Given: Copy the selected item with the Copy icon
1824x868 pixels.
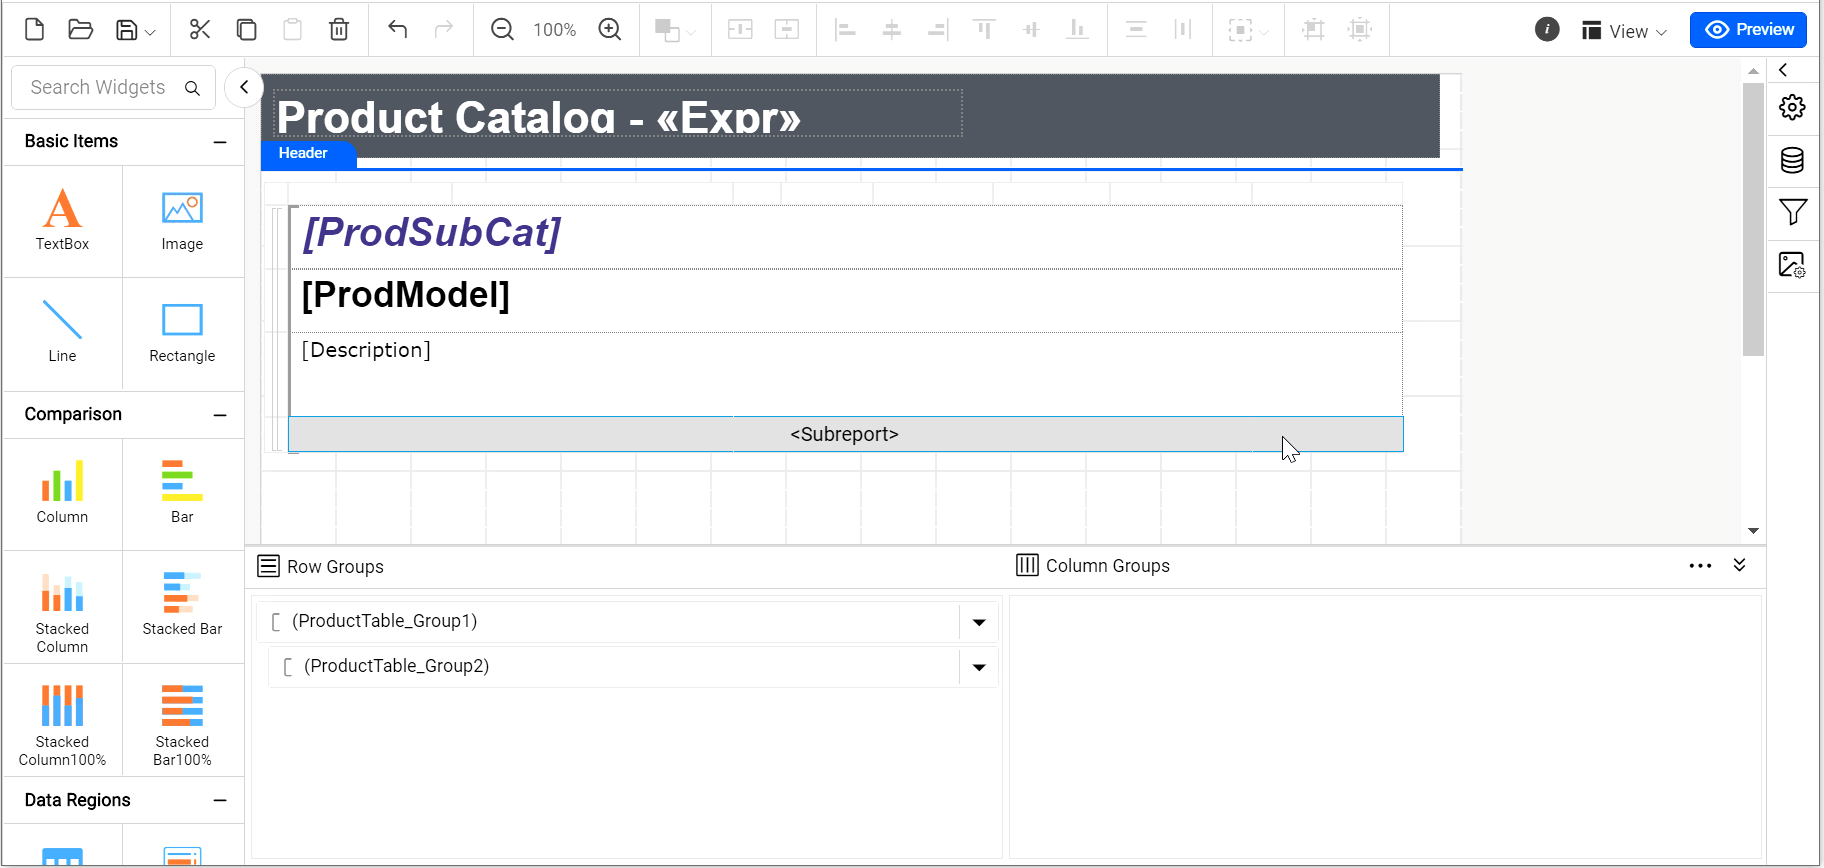Looking at the screenshot, I should 246,29.
